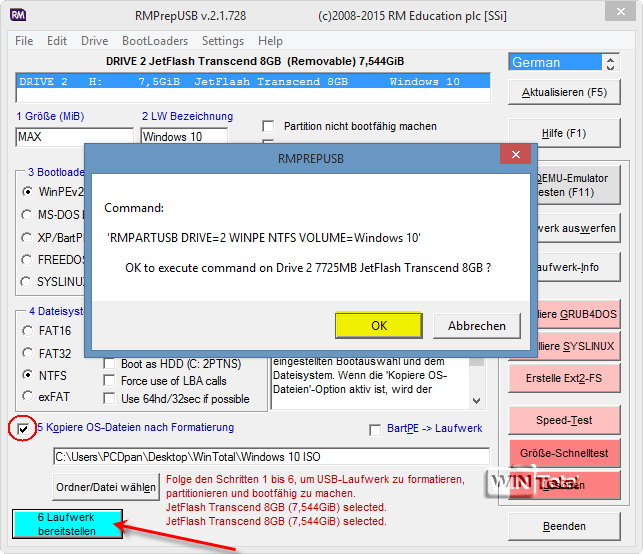Select FAT16 file system option
The height and width of the screenshot is (554, 643).
[x=27, y=331]
